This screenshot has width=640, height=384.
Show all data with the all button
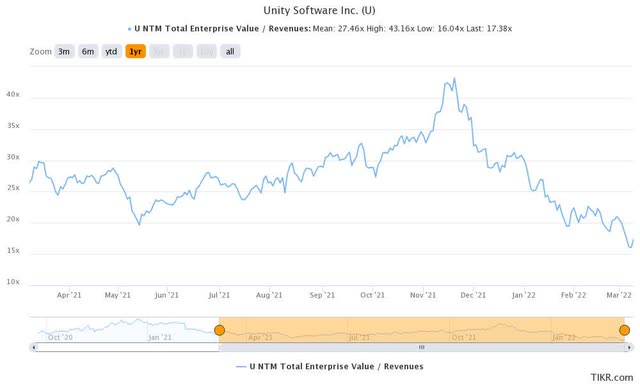pyautogui.click(x=230, y=51)
